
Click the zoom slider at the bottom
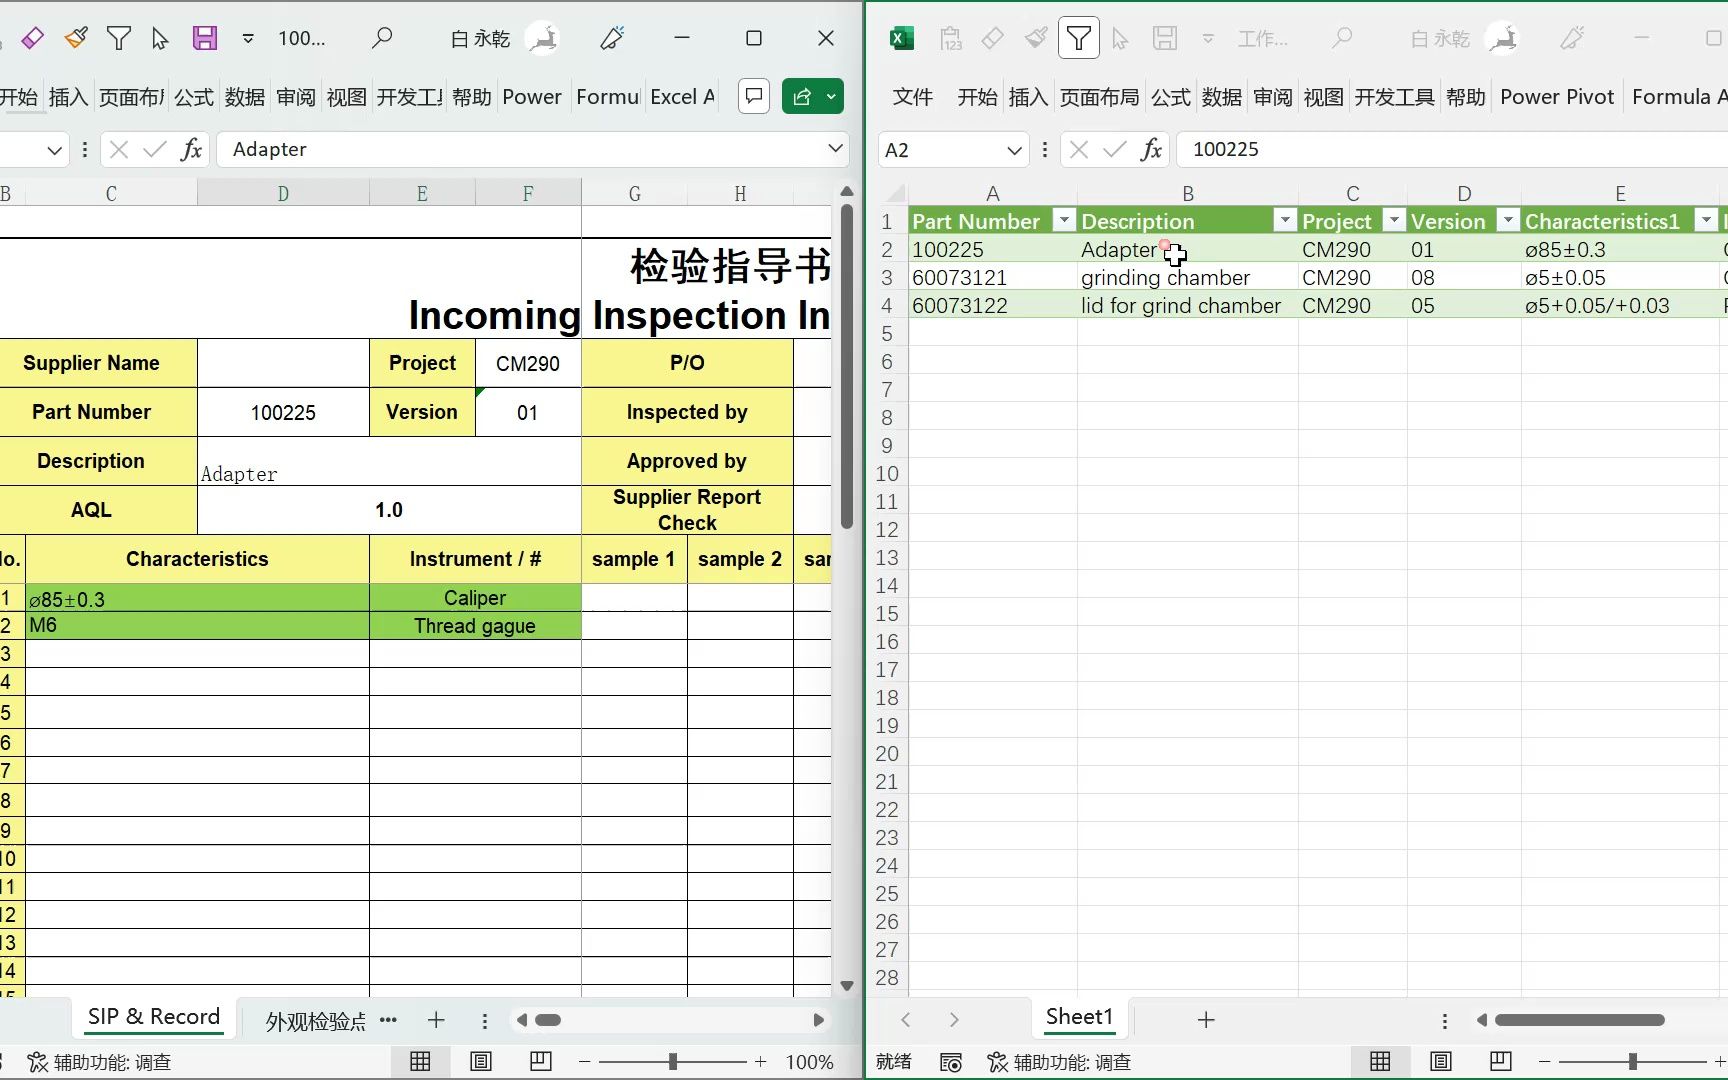tap(673, 1062)
